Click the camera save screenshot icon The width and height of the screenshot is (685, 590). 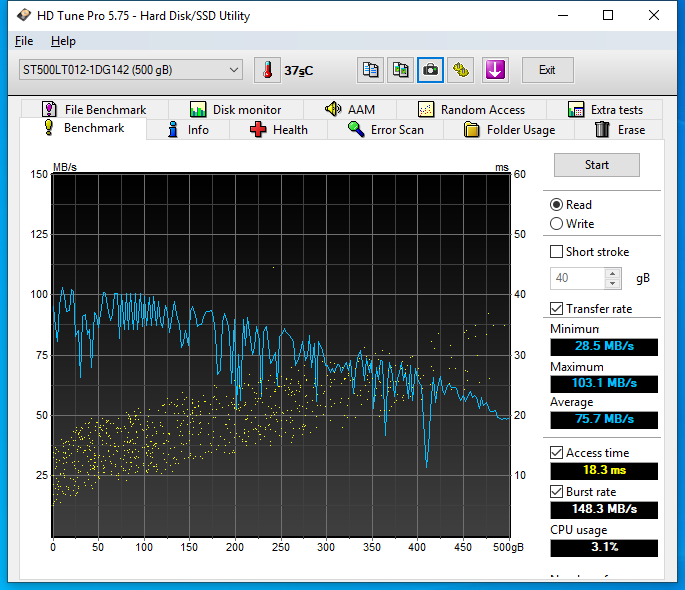[431, 70]
